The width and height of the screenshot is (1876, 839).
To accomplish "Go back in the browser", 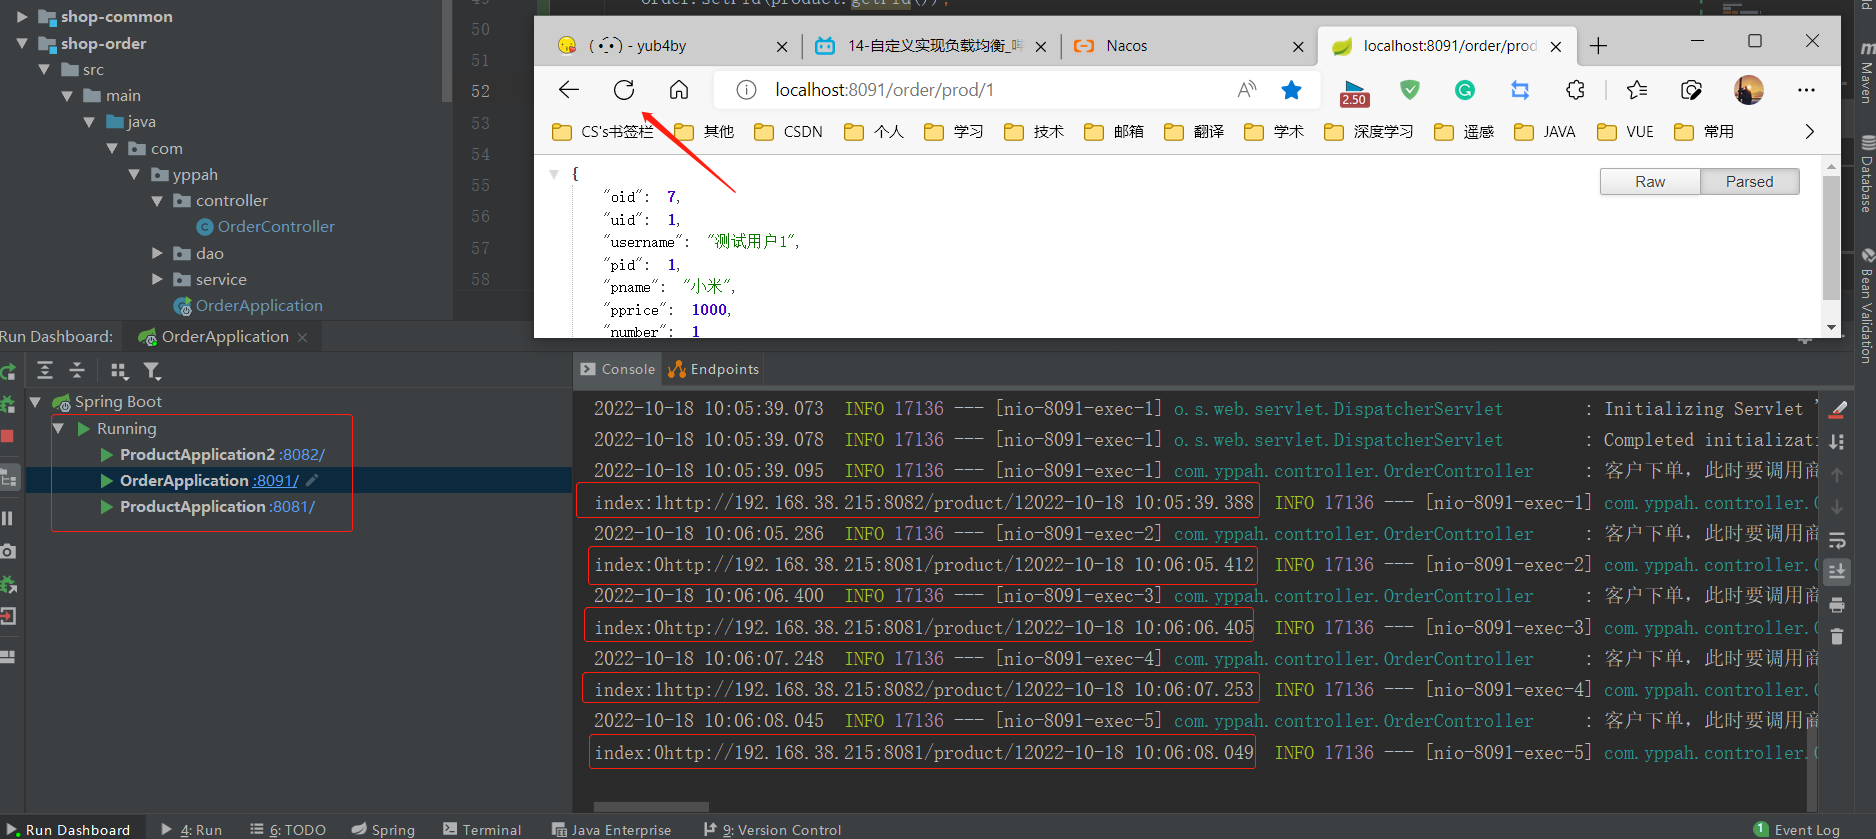I will pos(569,90).
